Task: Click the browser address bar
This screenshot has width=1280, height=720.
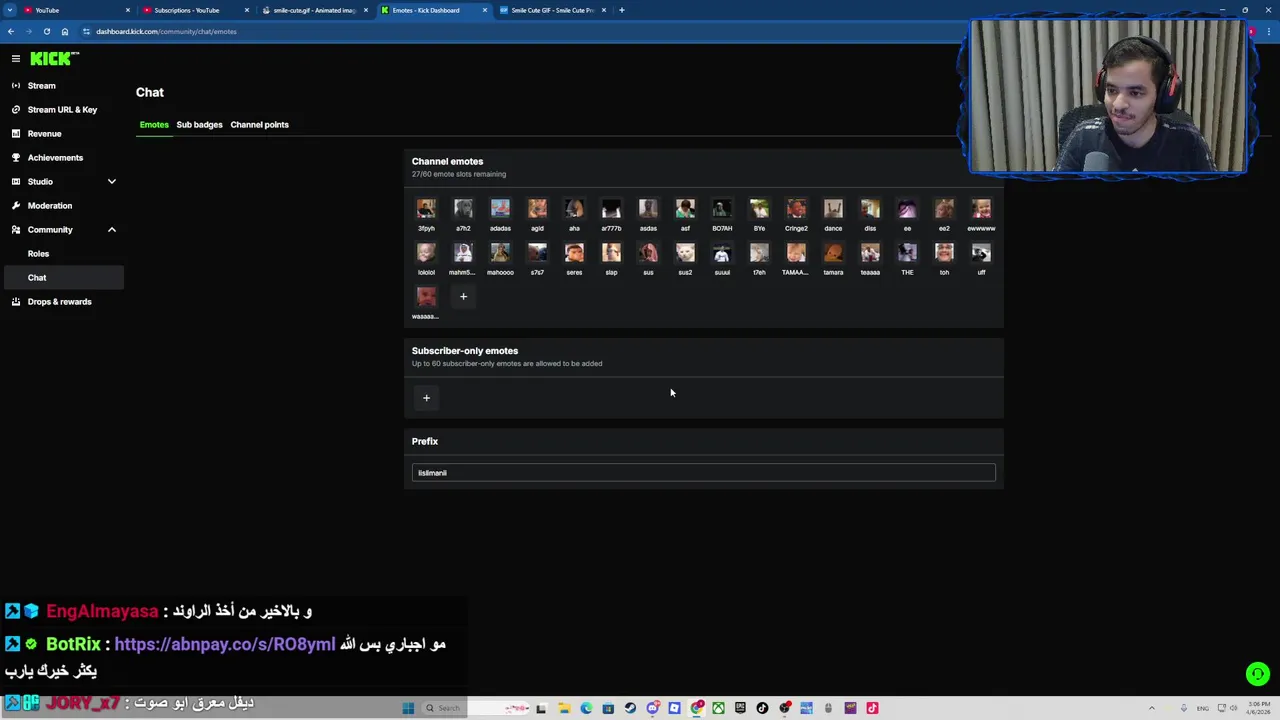Action: 520,31
